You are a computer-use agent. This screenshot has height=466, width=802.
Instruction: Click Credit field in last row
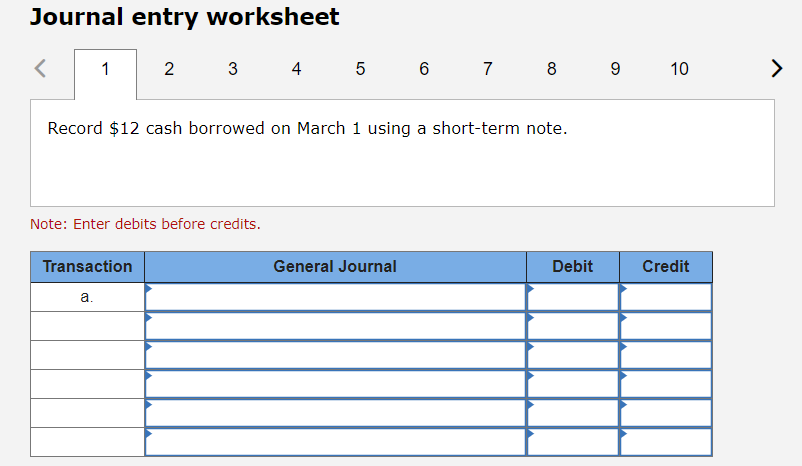click(666, 442)
